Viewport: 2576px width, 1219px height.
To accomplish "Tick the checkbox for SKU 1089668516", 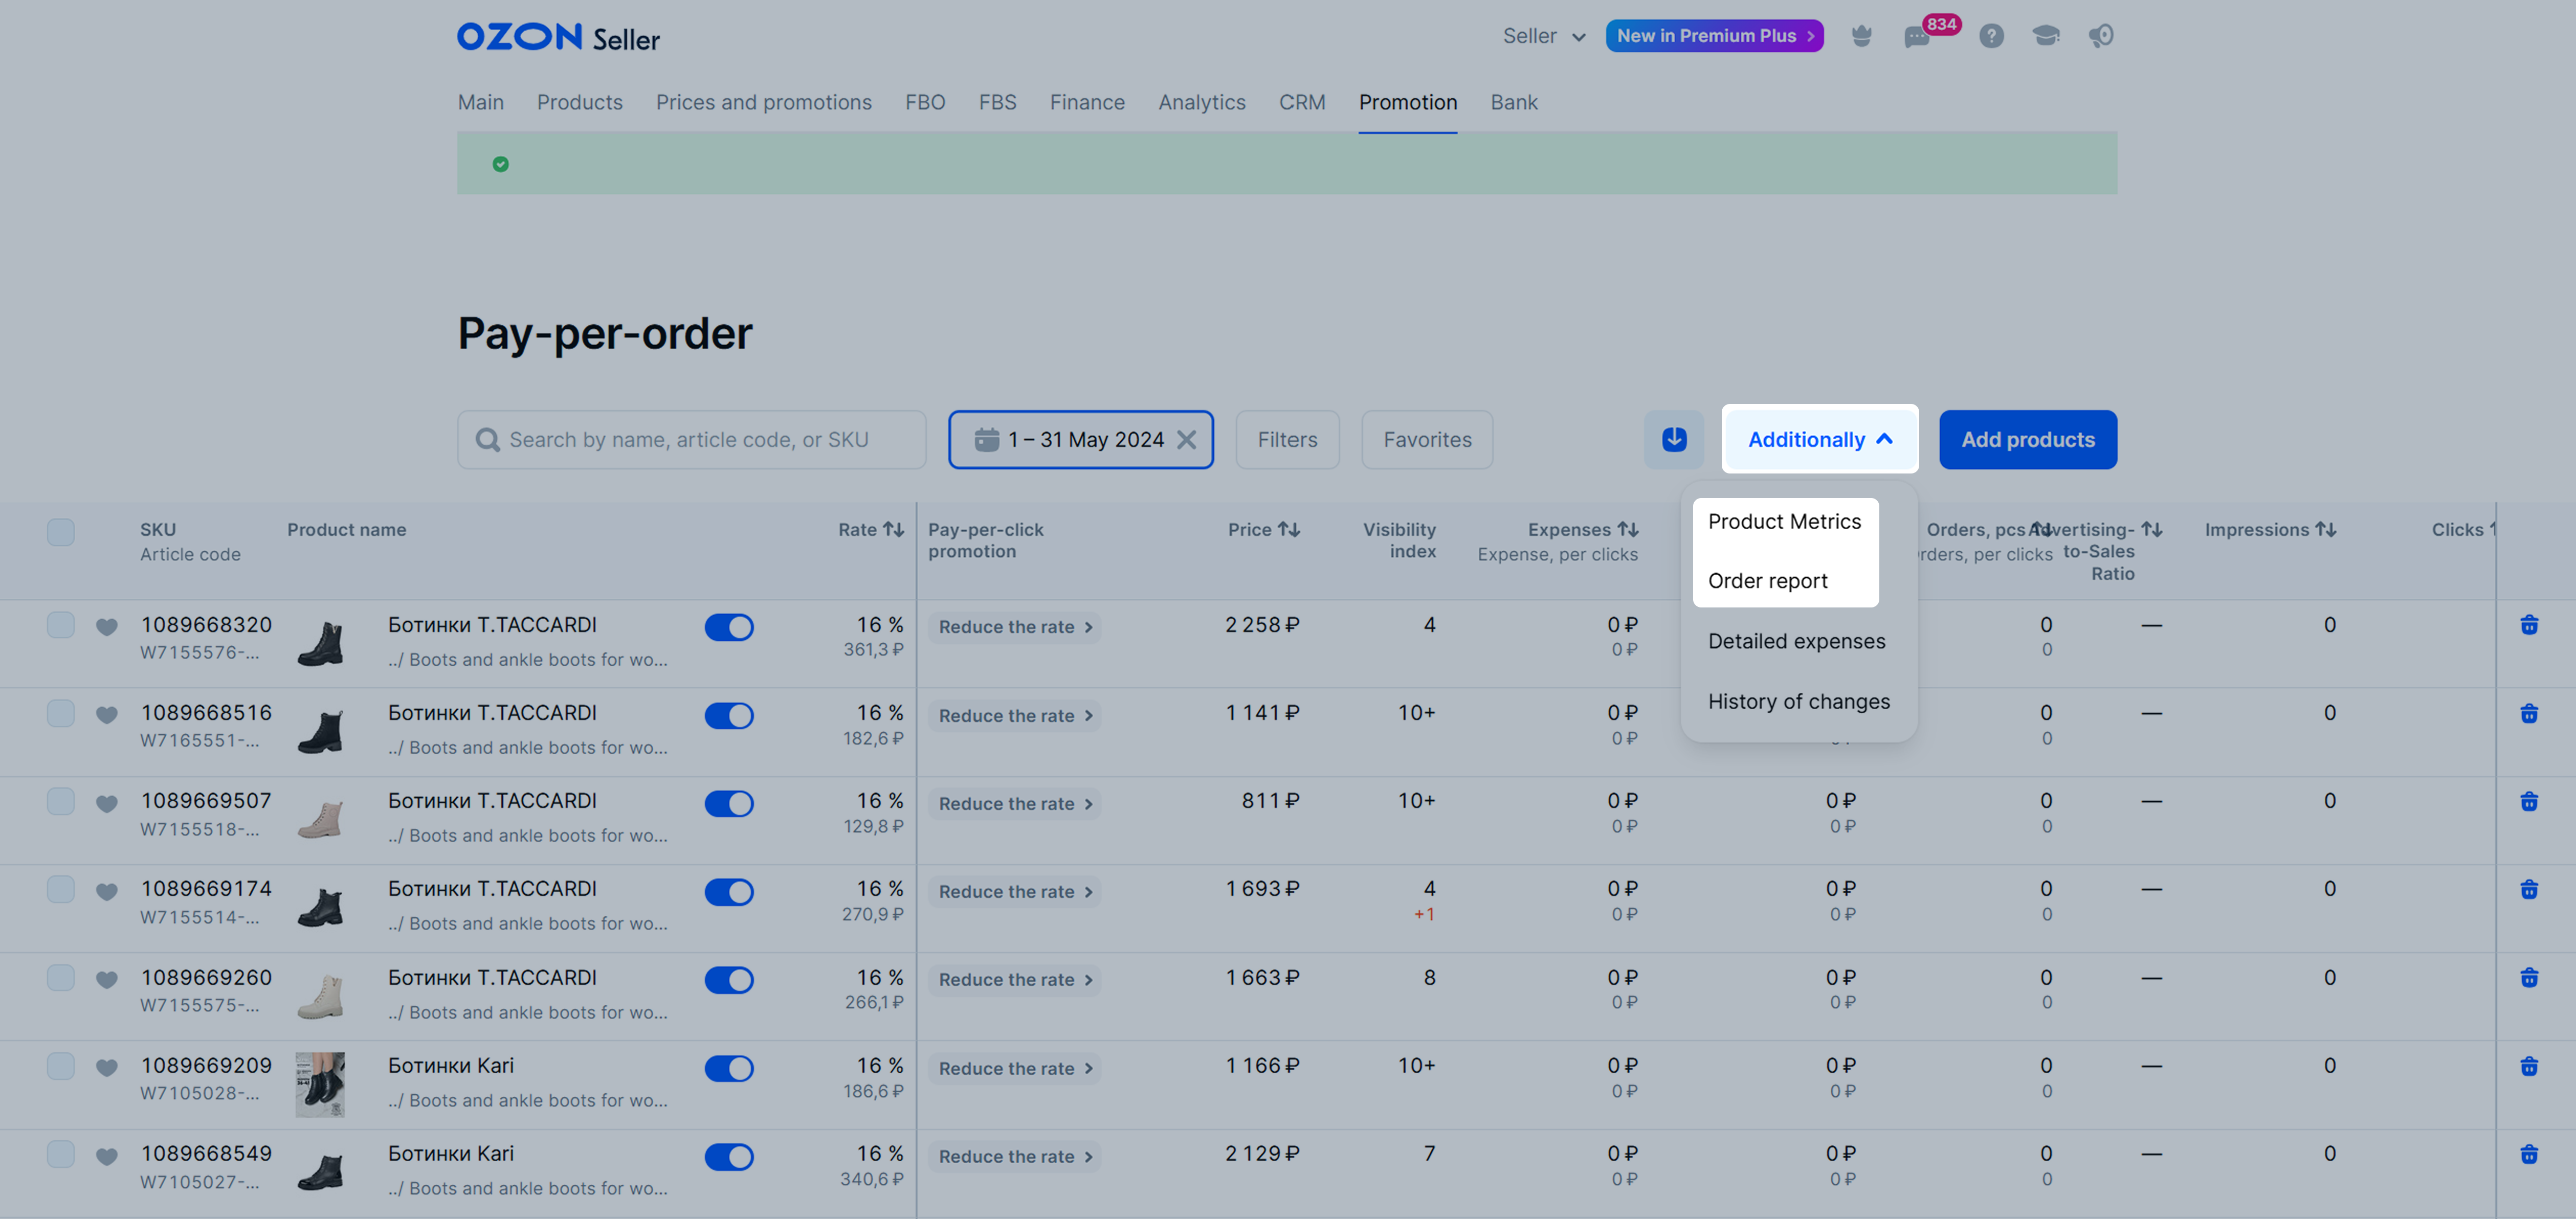I will coord(61,713).
